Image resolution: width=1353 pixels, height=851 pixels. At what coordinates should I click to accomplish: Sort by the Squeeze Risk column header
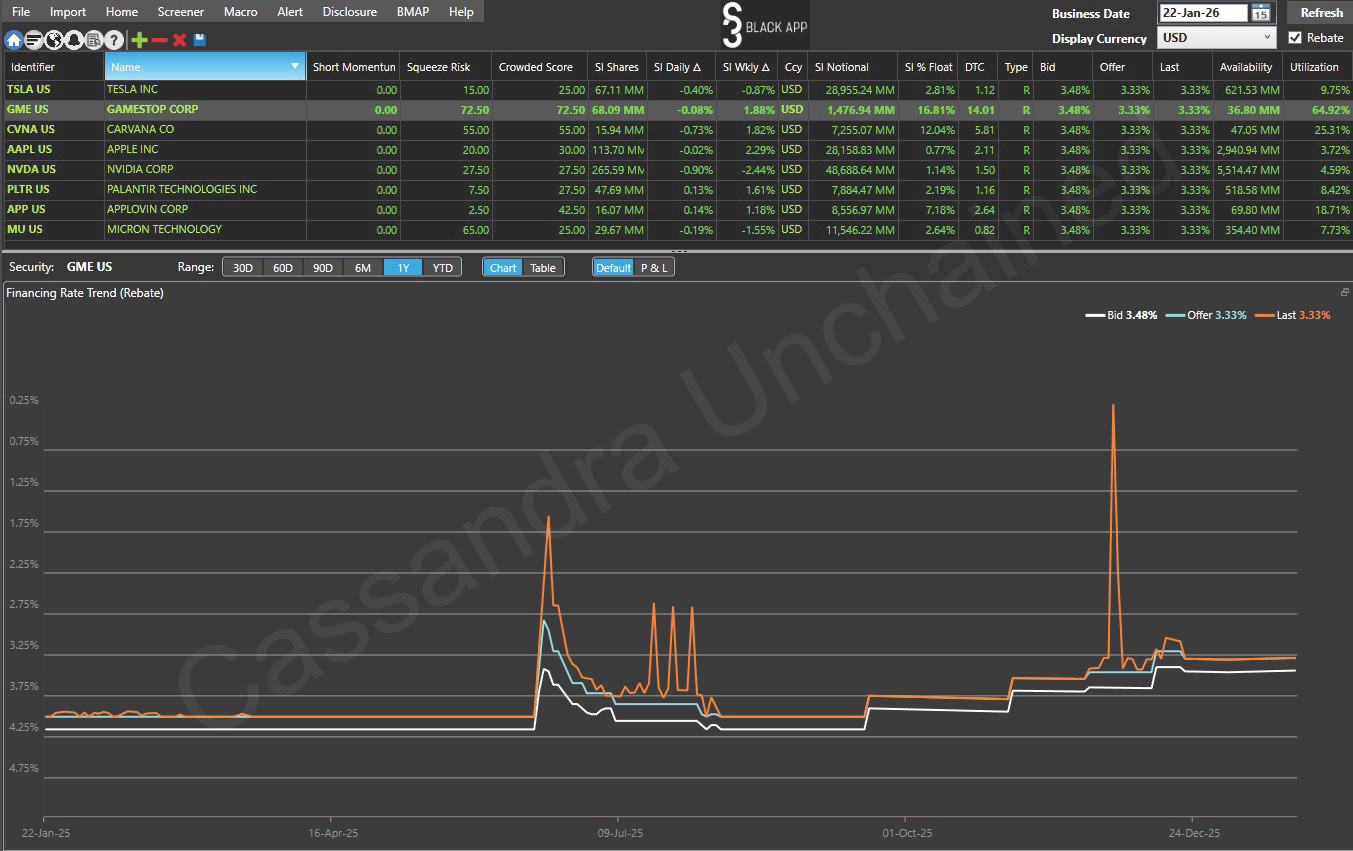point(446,67)
